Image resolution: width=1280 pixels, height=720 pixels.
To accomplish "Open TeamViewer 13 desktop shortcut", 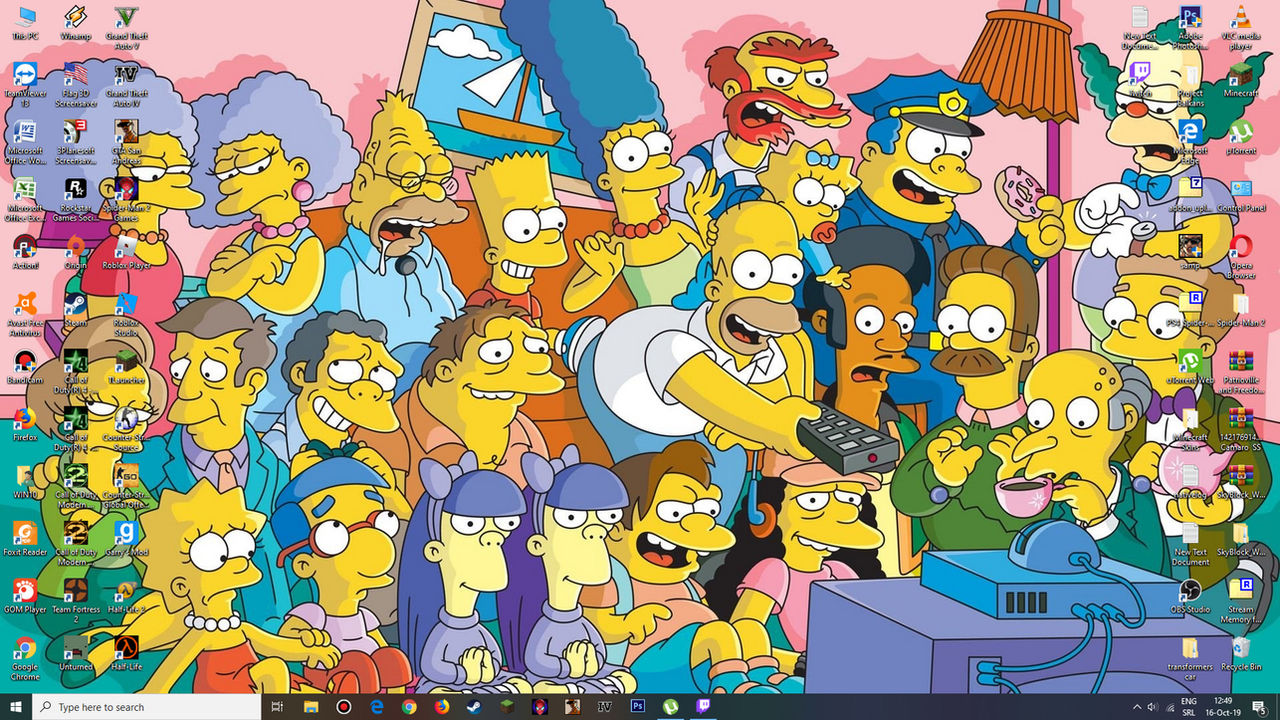I will 25,85.
